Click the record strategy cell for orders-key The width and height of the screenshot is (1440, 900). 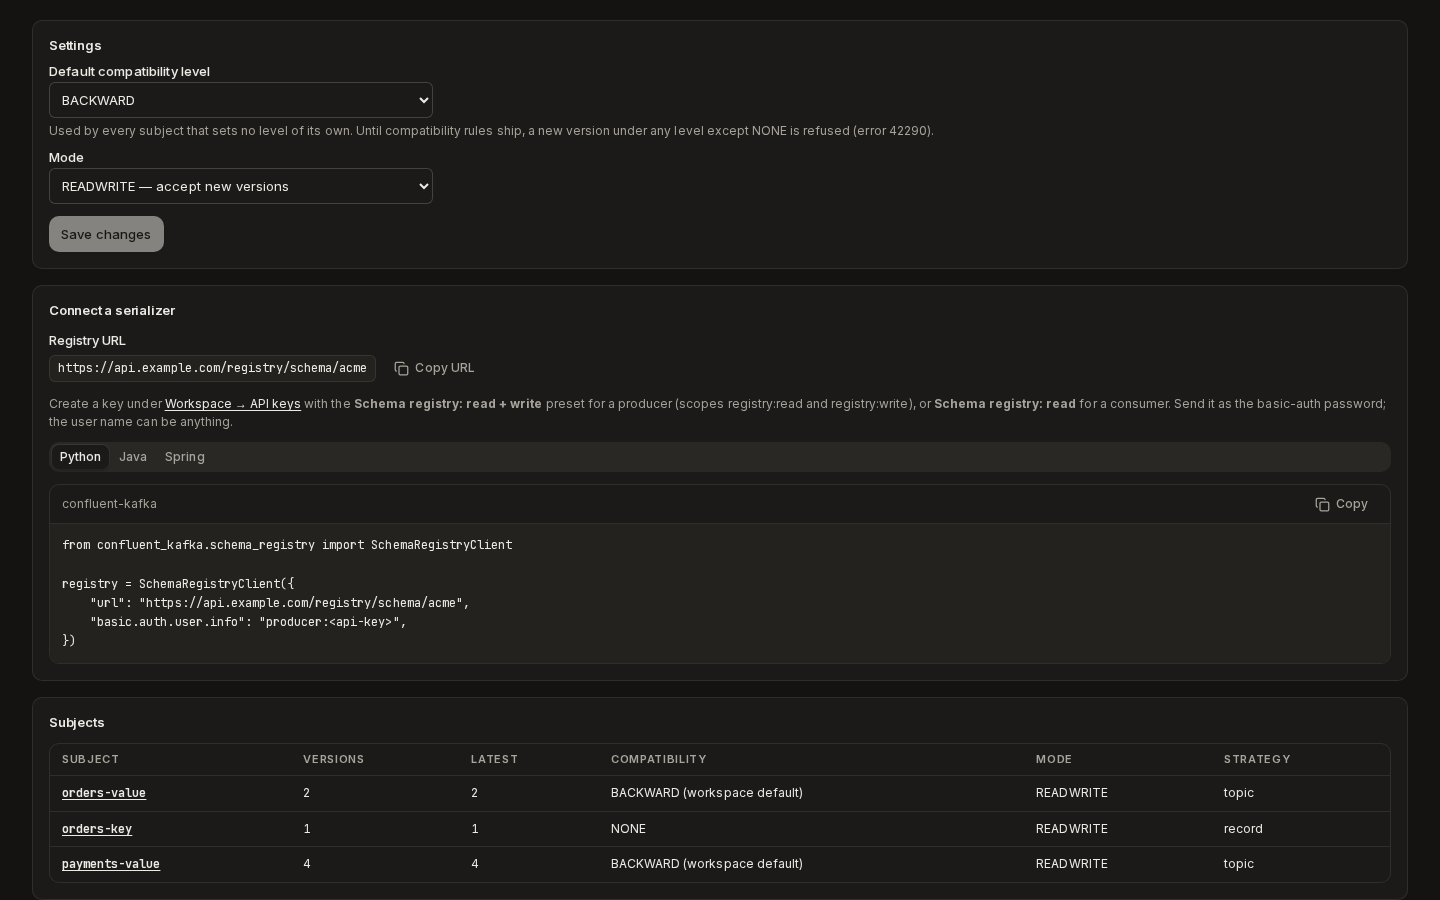click(1243, 829)
